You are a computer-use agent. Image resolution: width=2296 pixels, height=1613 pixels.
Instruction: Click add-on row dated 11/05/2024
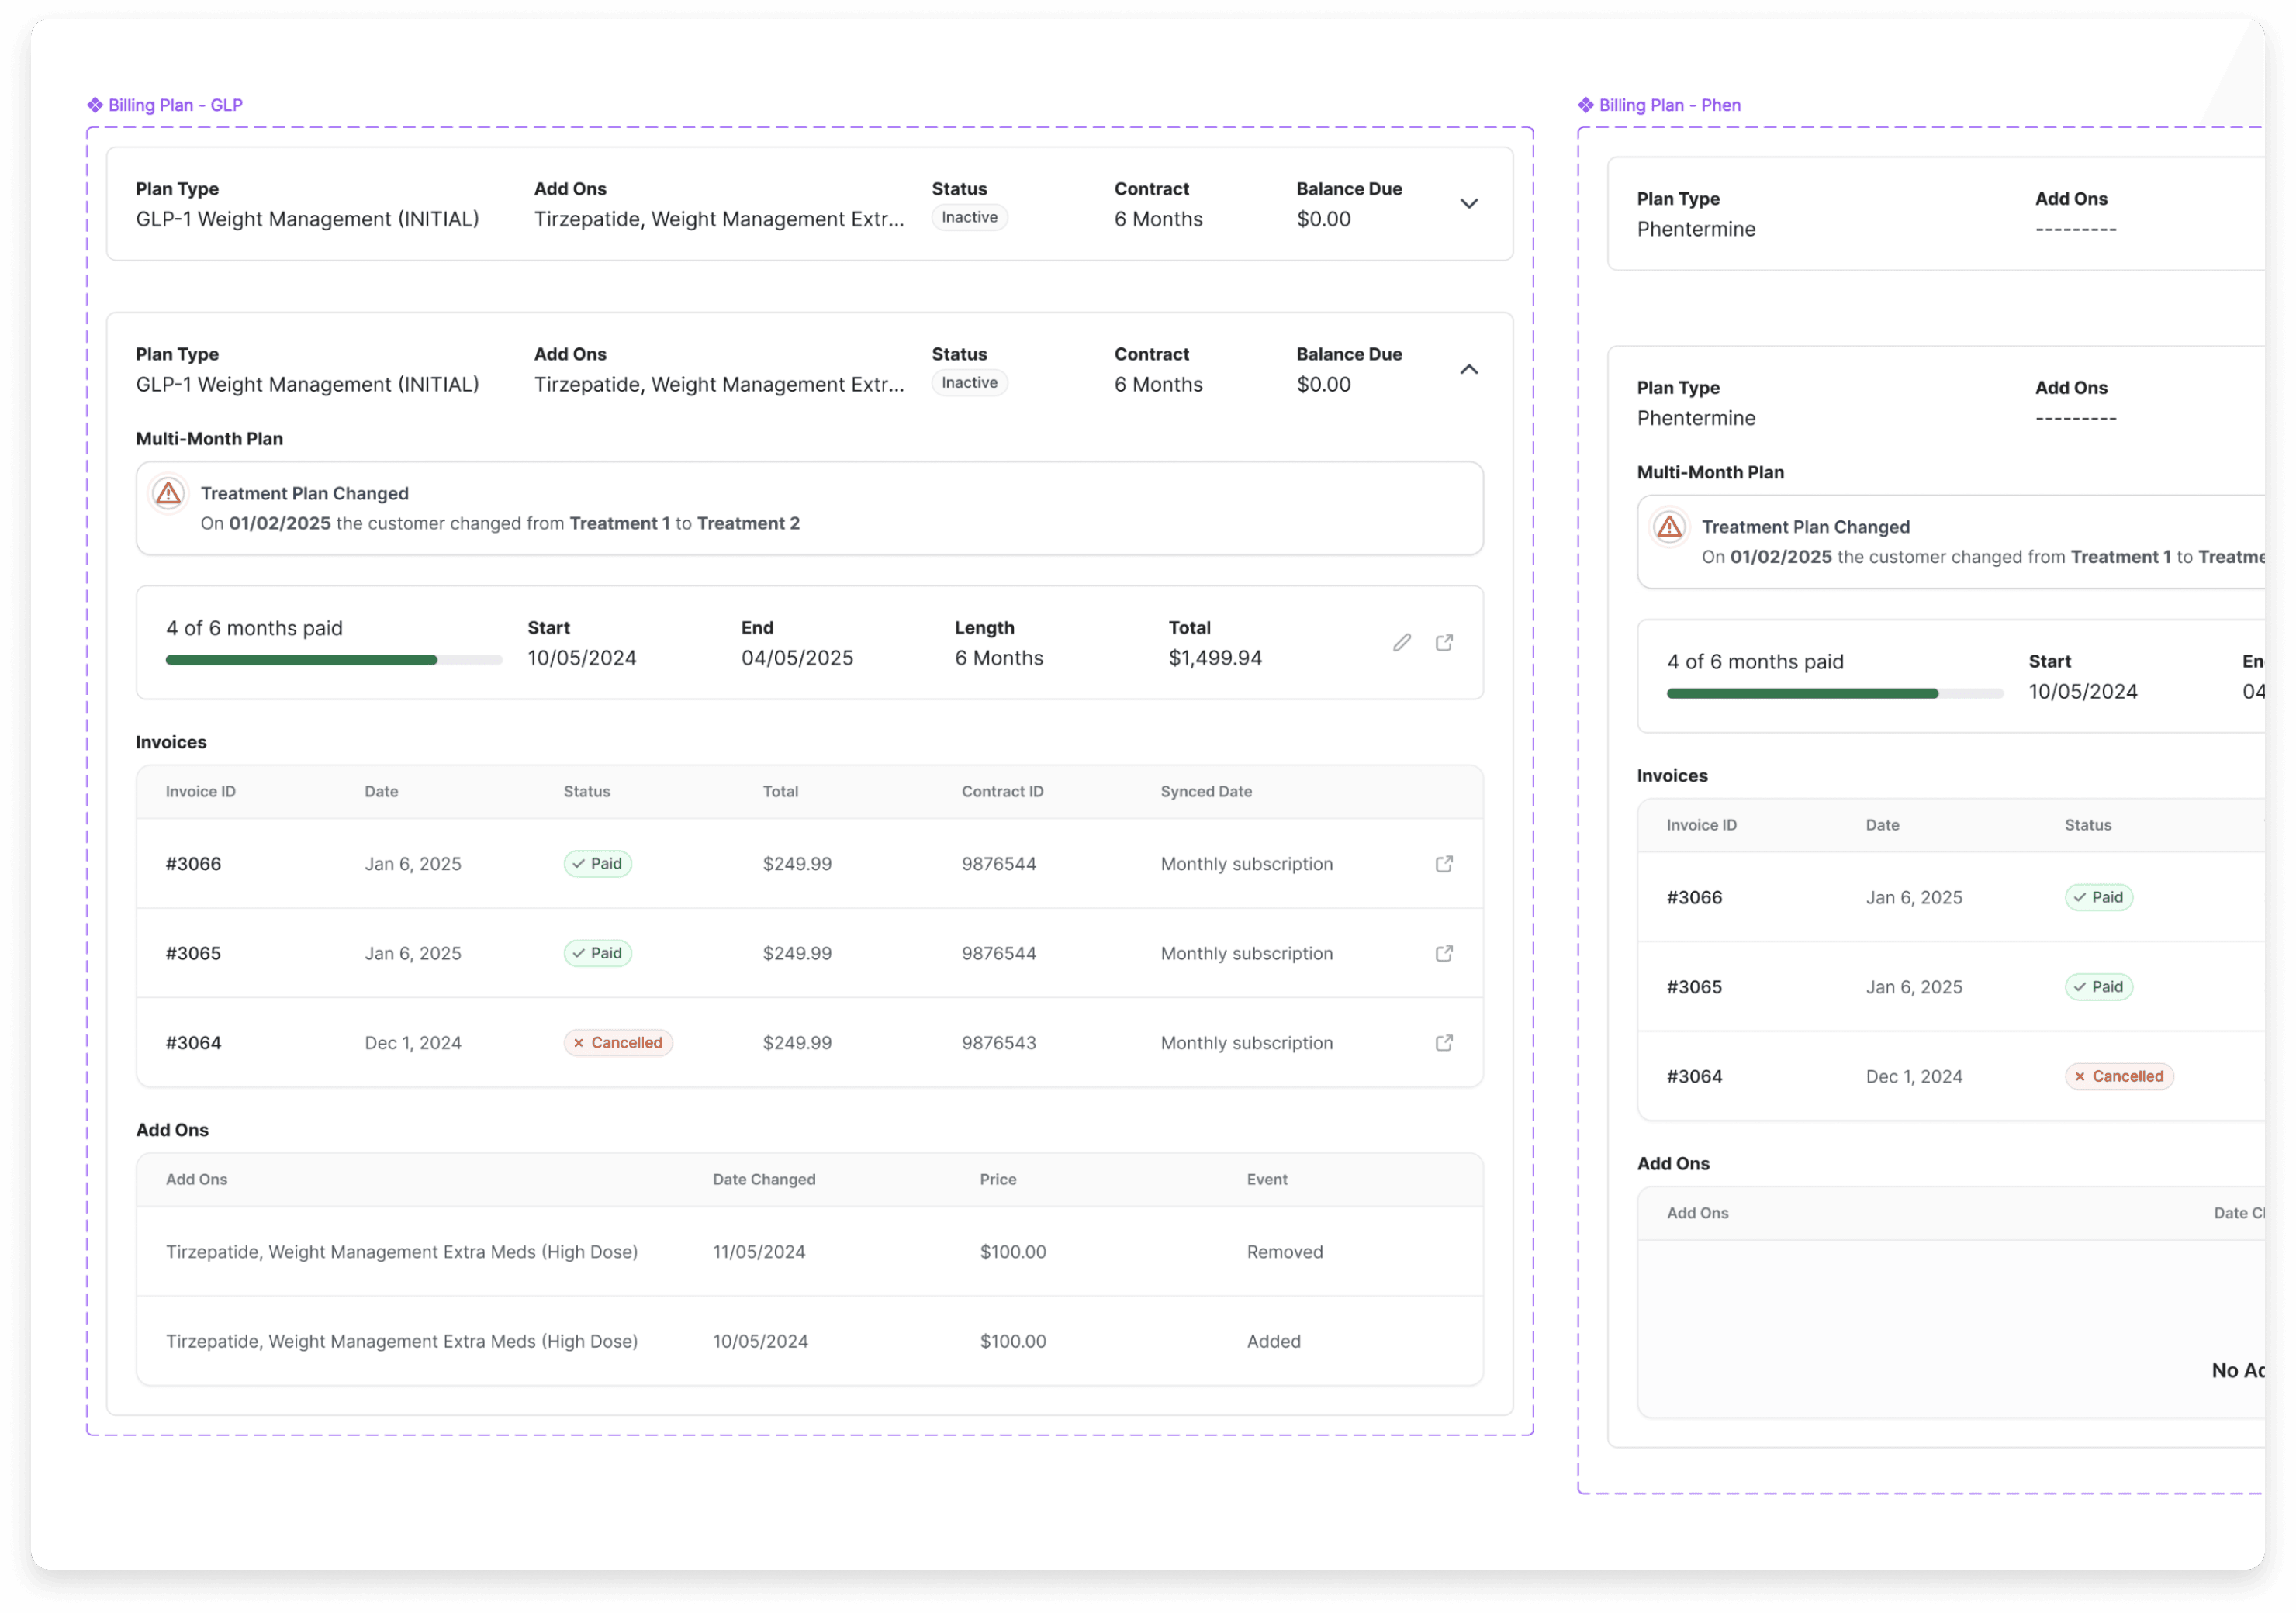click(810, 1252)
